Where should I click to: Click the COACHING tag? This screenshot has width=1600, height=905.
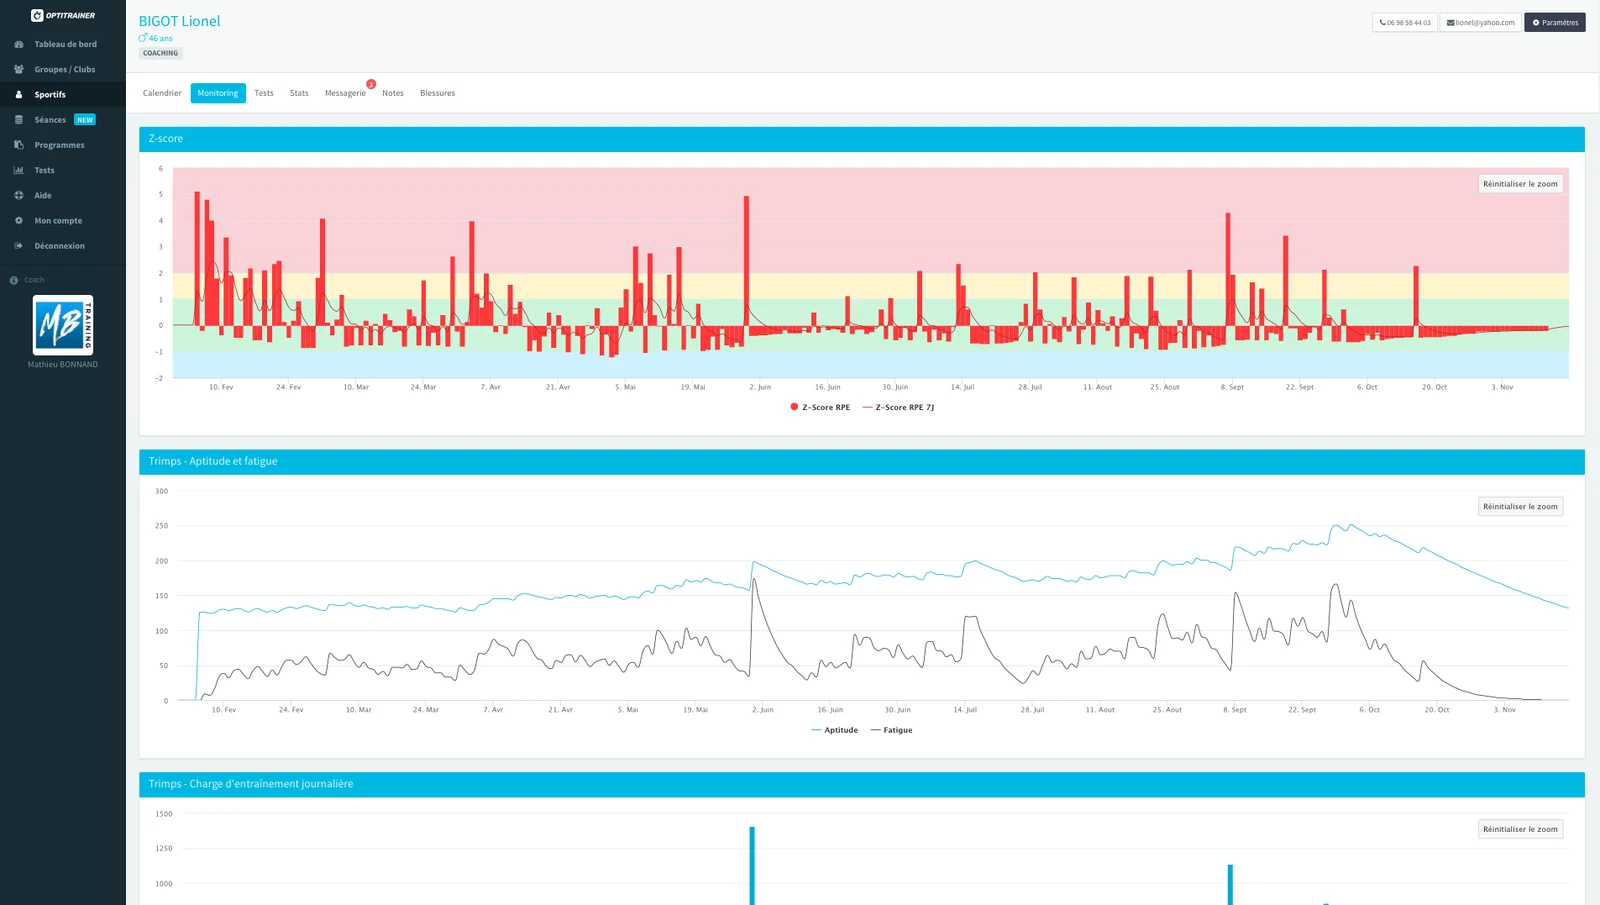[x=160, y=53]
